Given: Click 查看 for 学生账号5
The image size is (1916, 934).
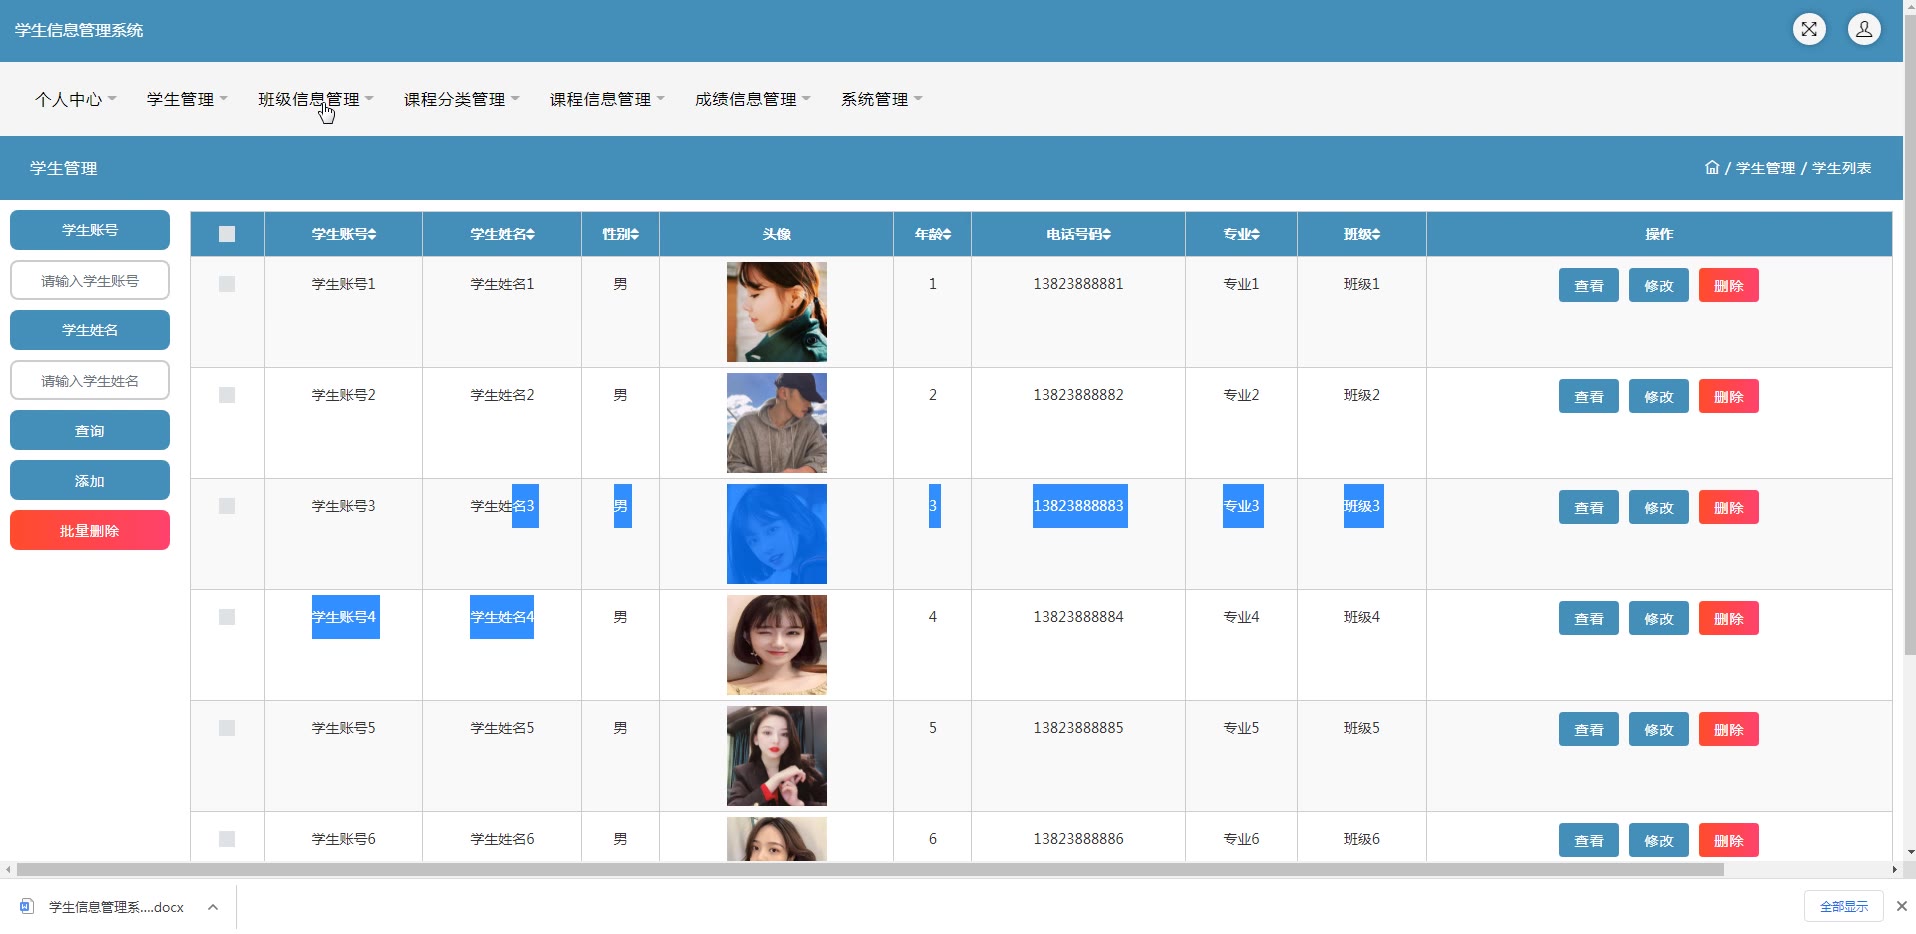Looking at the screenshot, I should (1588, 729).
